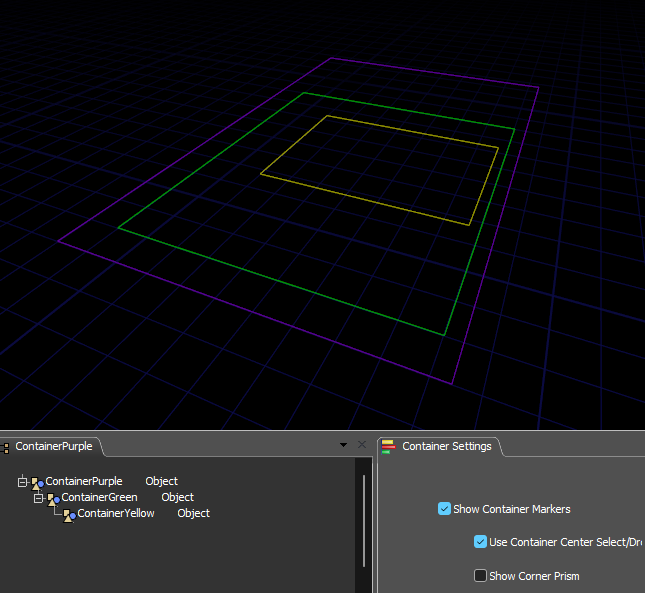Uncheck Show Container Markers
The image size is (645, 593).
[x=444, y=509]
